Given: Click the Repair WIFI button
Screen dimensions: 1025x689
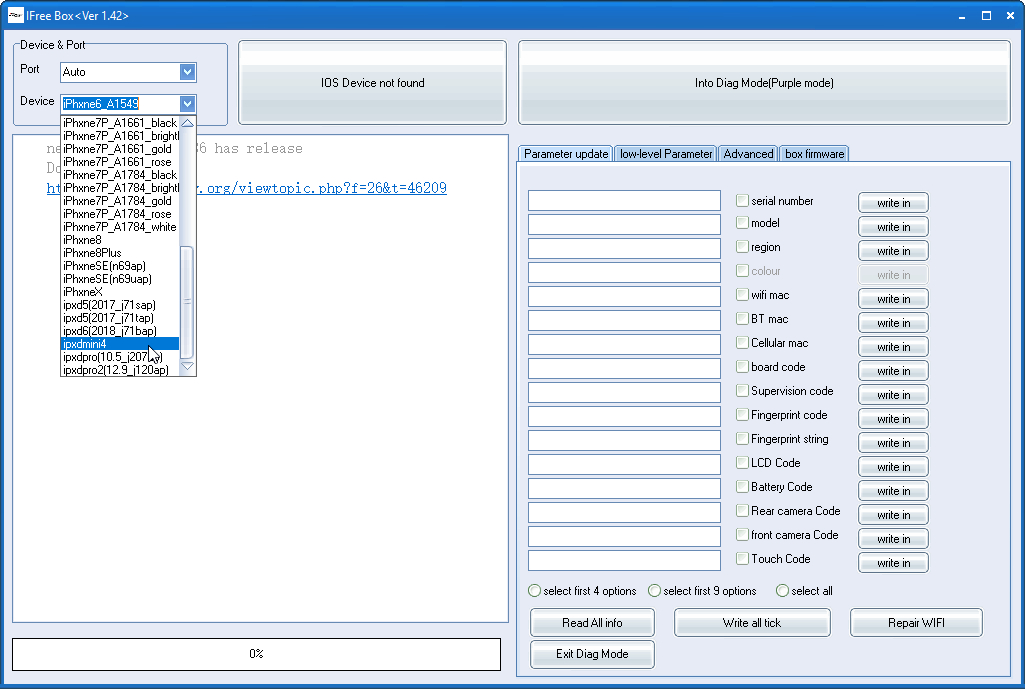Looking at the screenshot, I should 916,623.
